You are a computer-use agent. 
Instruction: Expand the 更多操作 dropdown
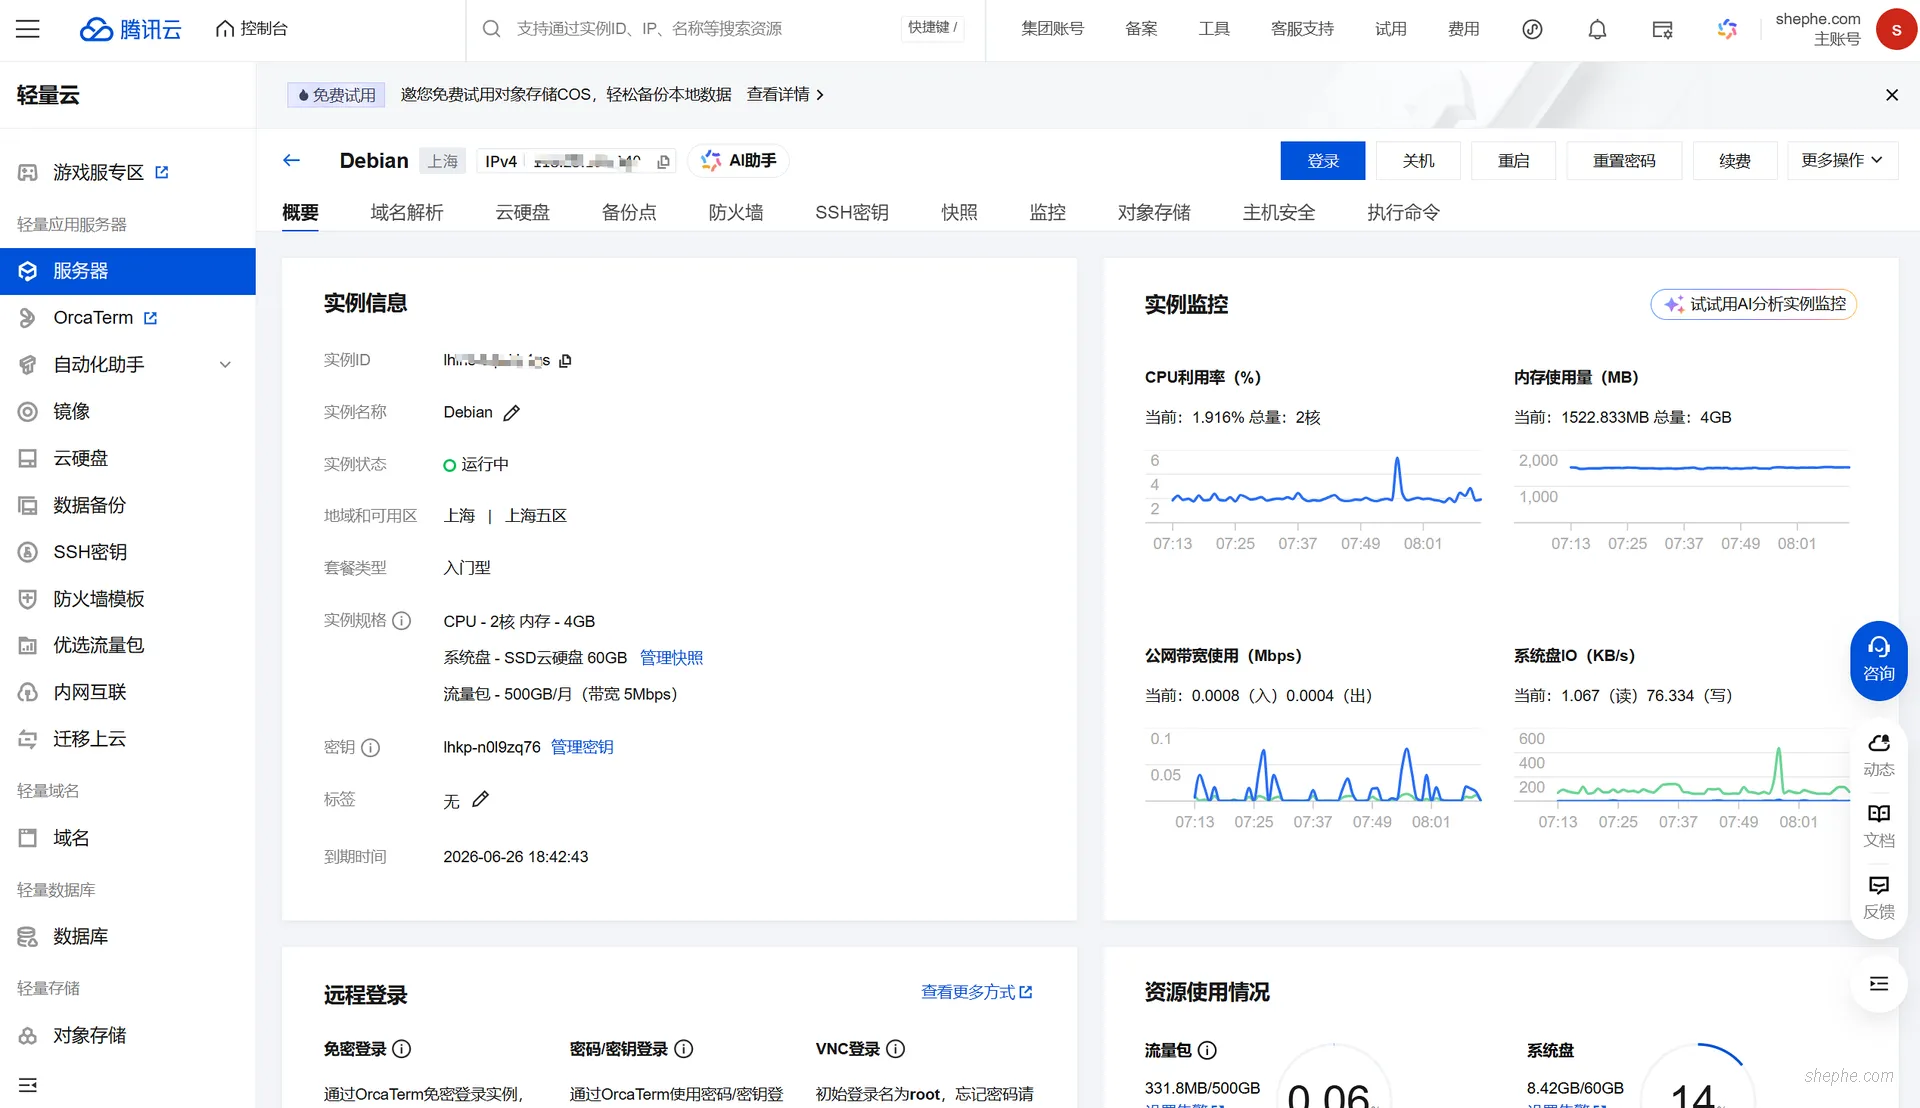(1841, 160)
